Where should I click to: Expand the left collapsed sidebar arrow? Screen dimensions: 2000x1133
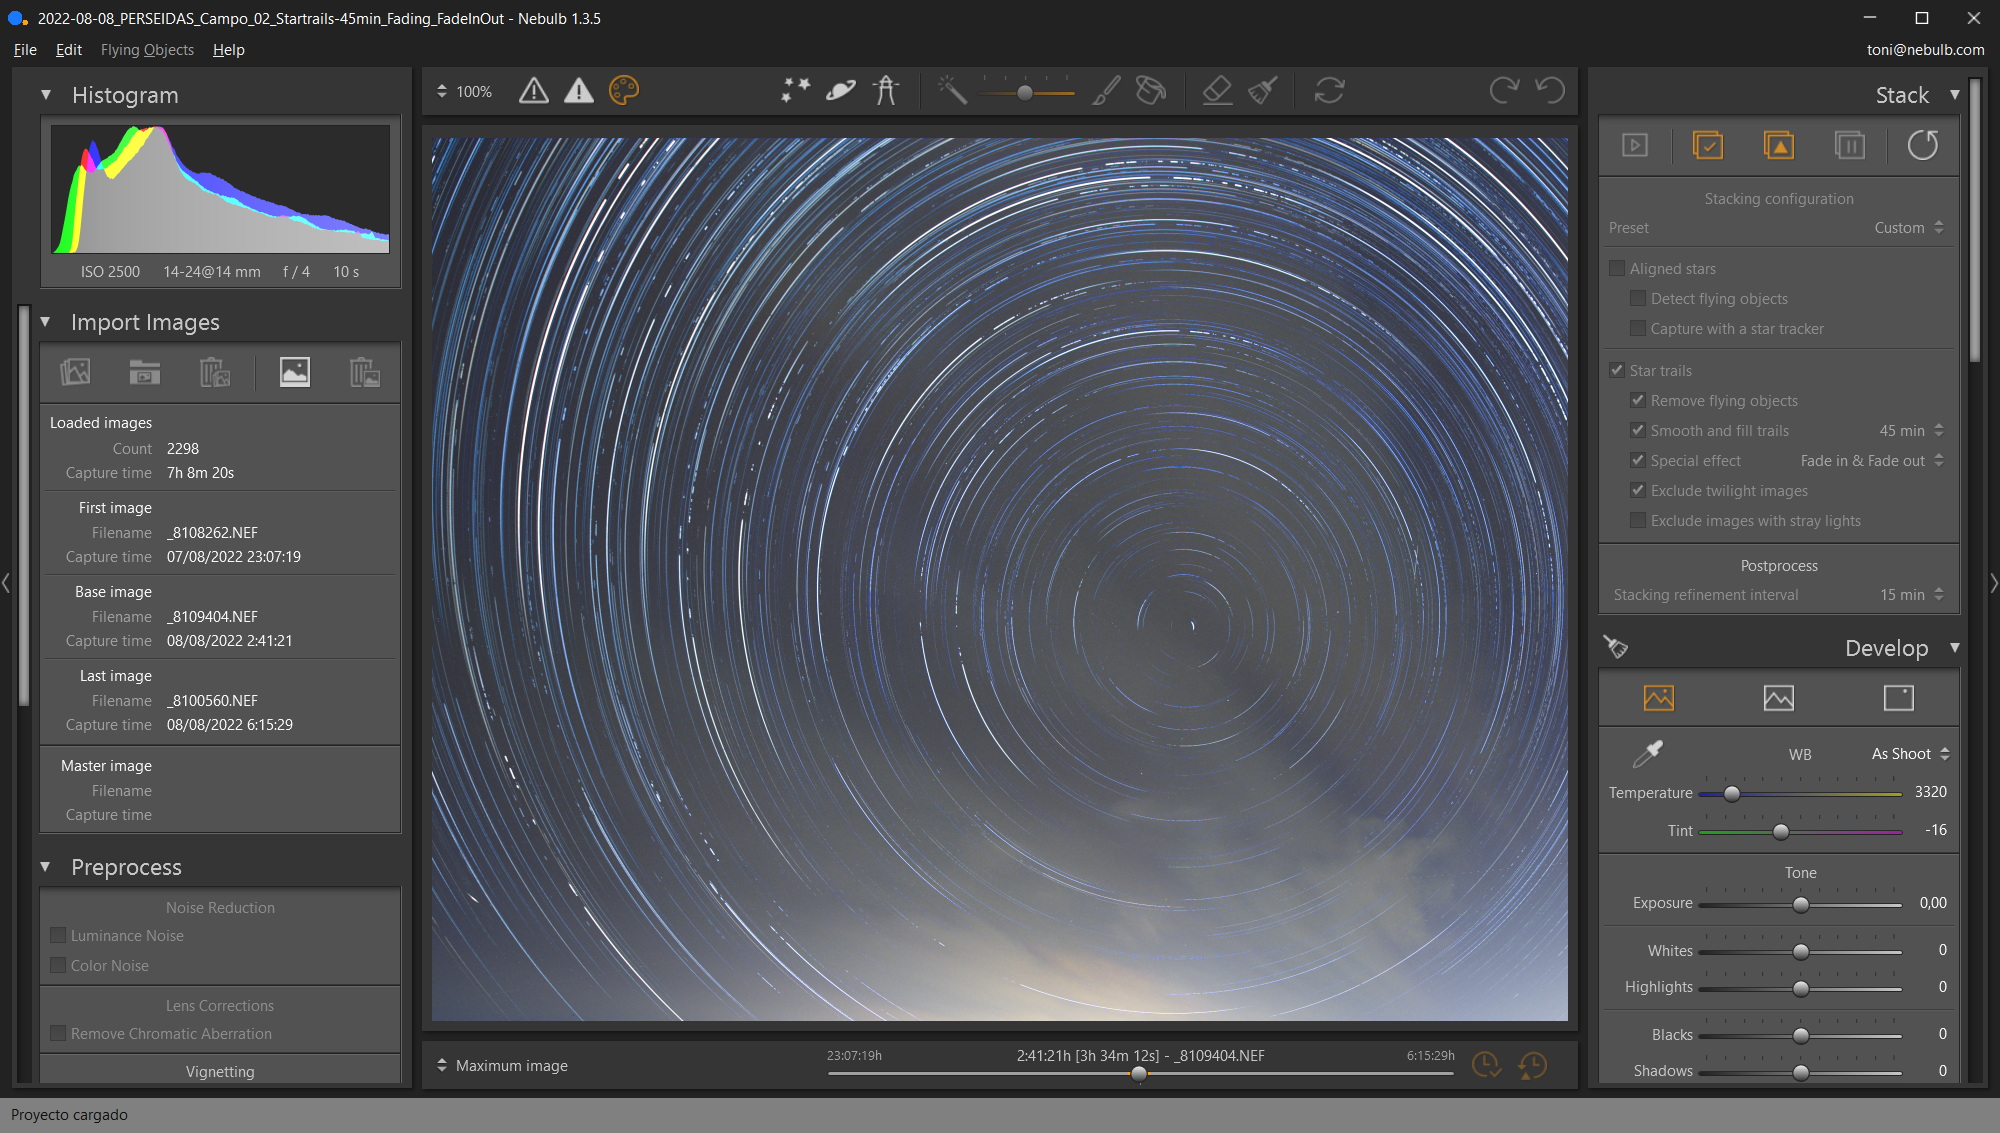6,583
